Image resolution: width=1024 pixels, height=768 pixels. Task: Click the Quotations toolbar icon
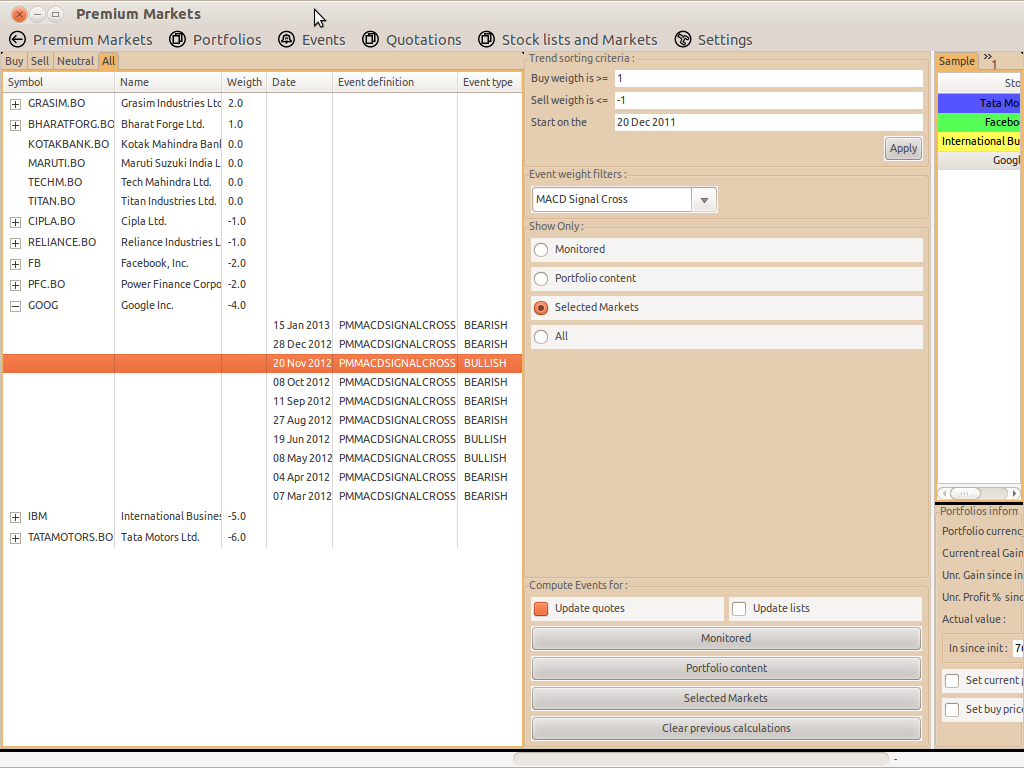[370, 40]
